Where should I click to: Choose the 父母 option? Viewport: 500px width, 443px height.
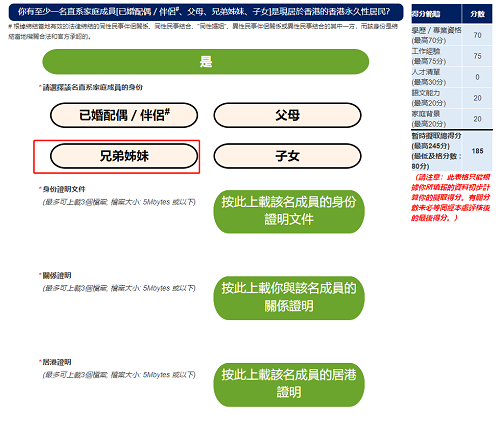tap(287, 115)
